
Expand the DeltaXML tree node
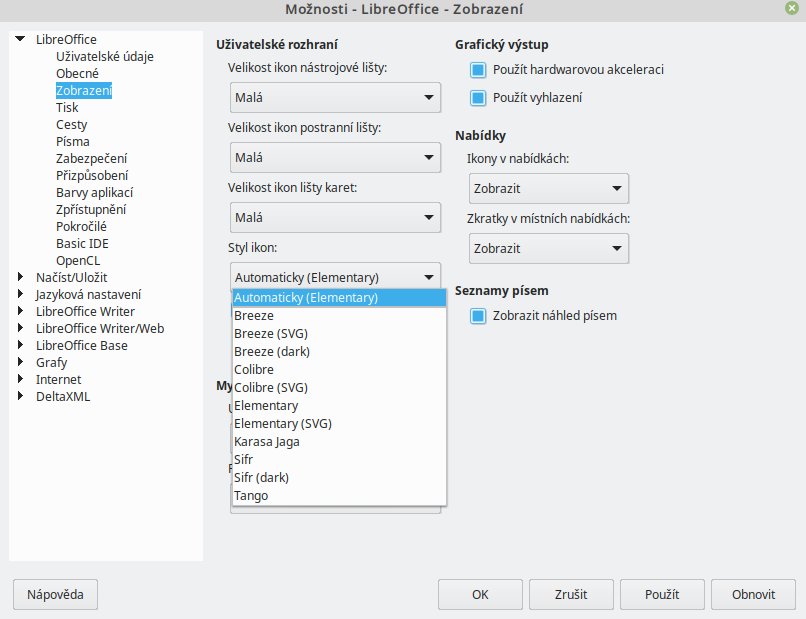[20, 395]
